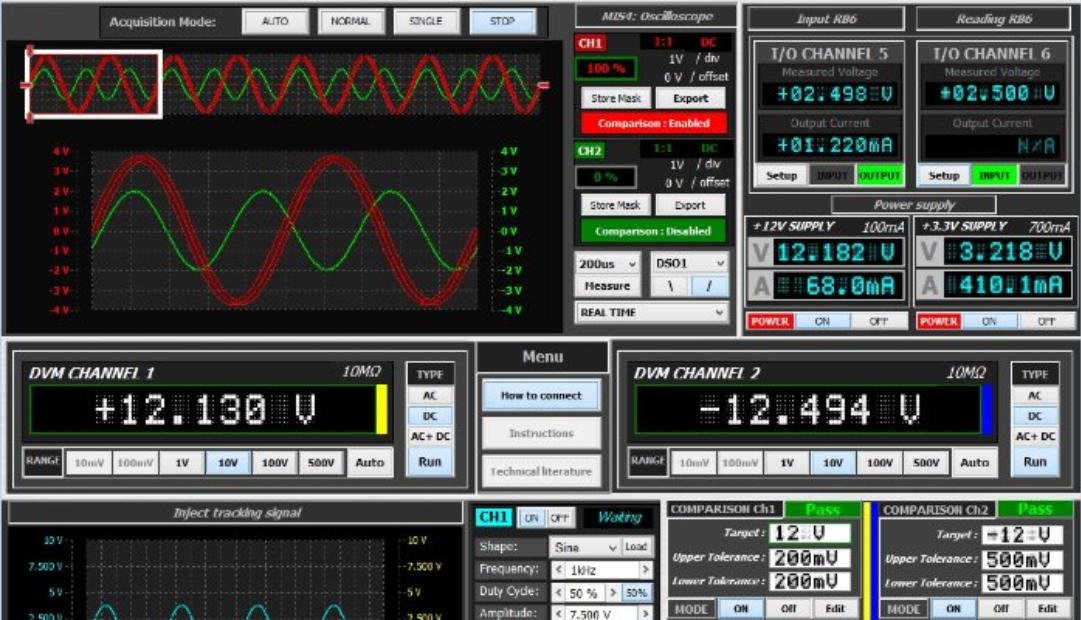Select 1V range on DVM Channel 1
1081x620 pixels.
(181, 463)
